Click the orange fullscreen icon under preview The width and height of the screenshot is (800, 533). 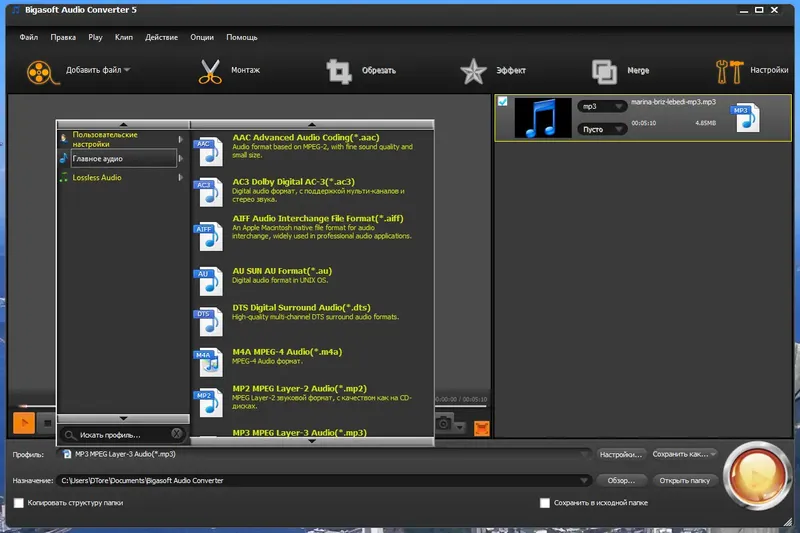(x=482, y=428)
